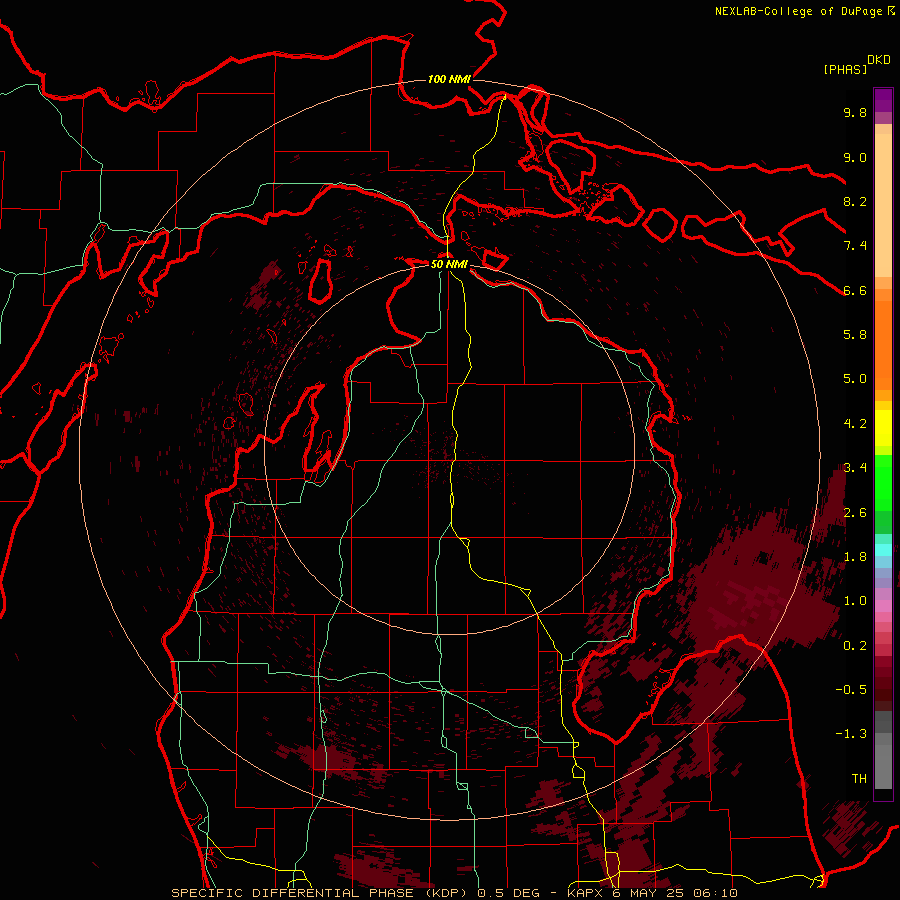Click the DKD legend title
900x900 pixels.
coord(879,60)
